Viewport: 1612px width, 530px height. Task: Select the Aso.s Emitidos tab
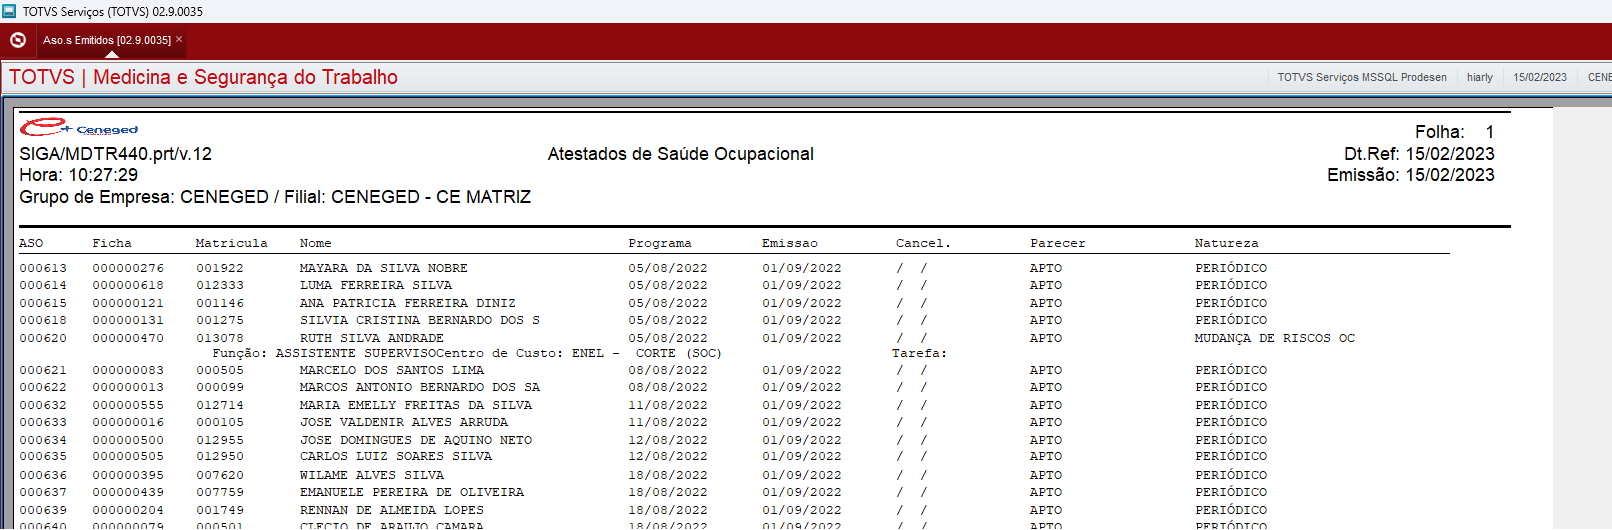click(x=106, y=40)
